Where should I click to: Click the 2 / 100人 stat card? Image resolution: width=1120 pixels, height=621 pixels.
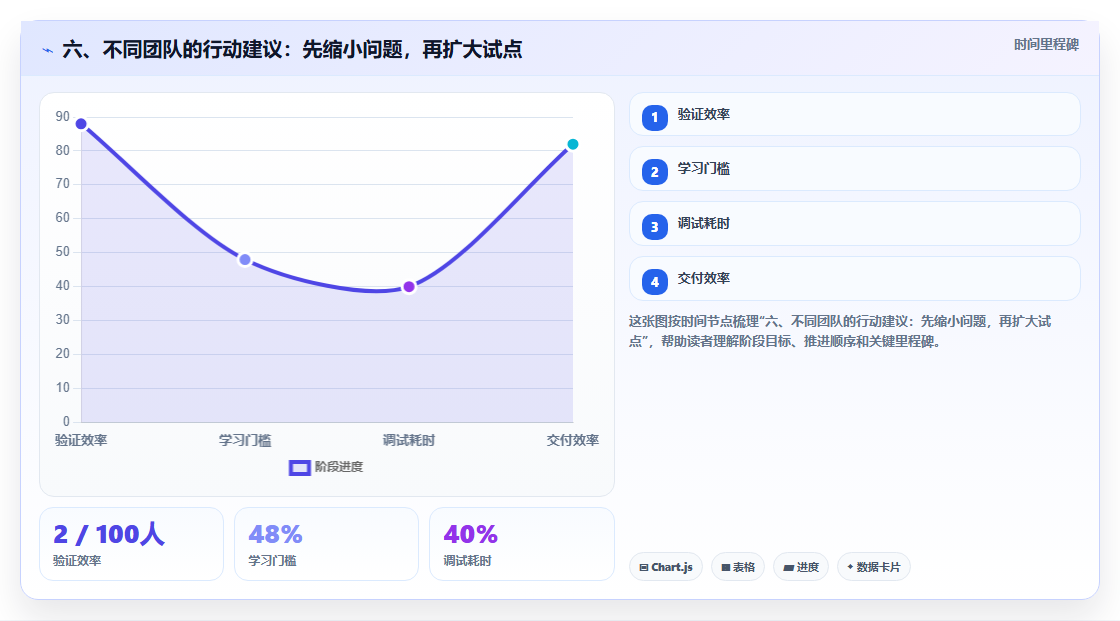131,544
